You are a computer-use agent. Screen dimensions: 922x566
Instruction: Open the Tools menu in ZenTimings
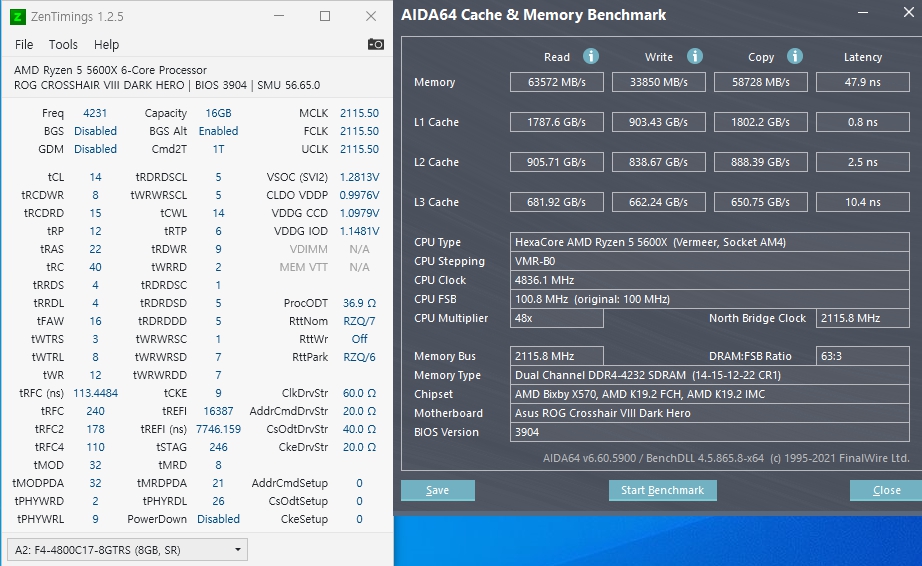point(63,45)
